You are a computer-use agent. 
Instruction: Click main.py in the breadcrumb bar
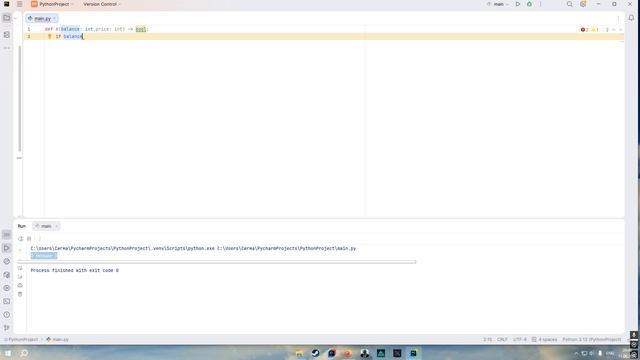(58, 340)
